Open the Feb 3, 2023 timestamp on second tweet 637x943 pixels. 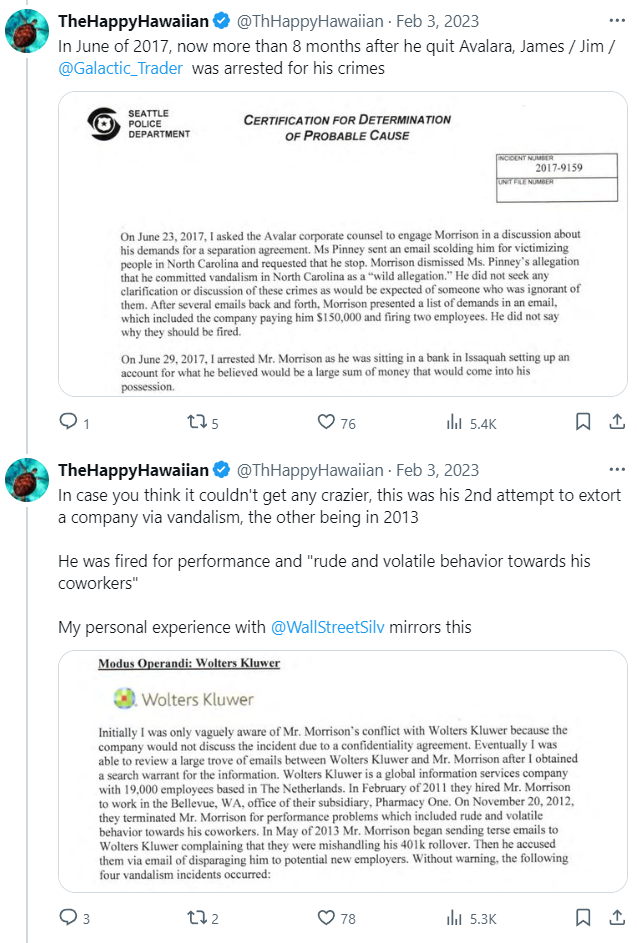tap(437, 470)
